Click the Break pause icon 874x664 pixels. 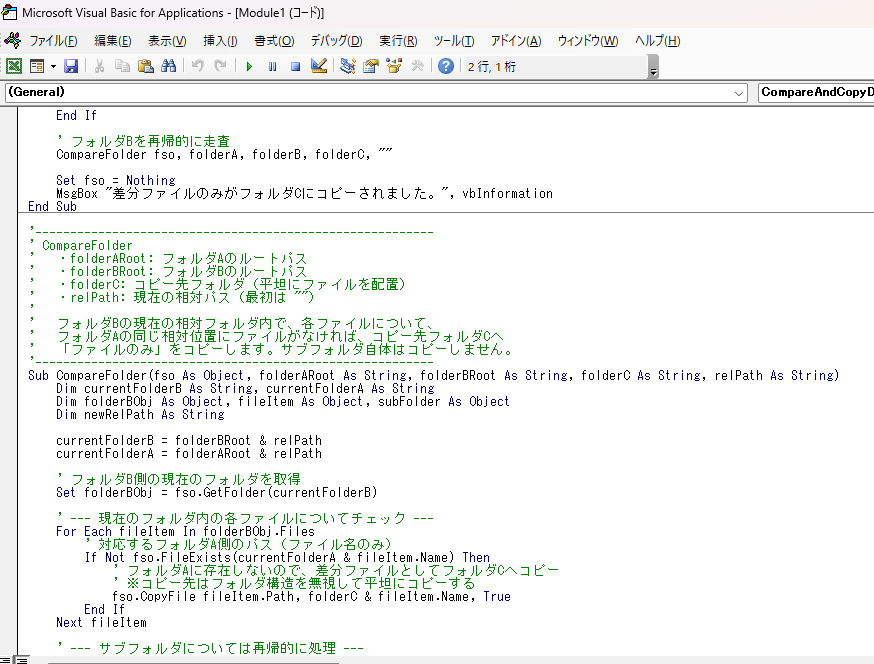[273, 66]
